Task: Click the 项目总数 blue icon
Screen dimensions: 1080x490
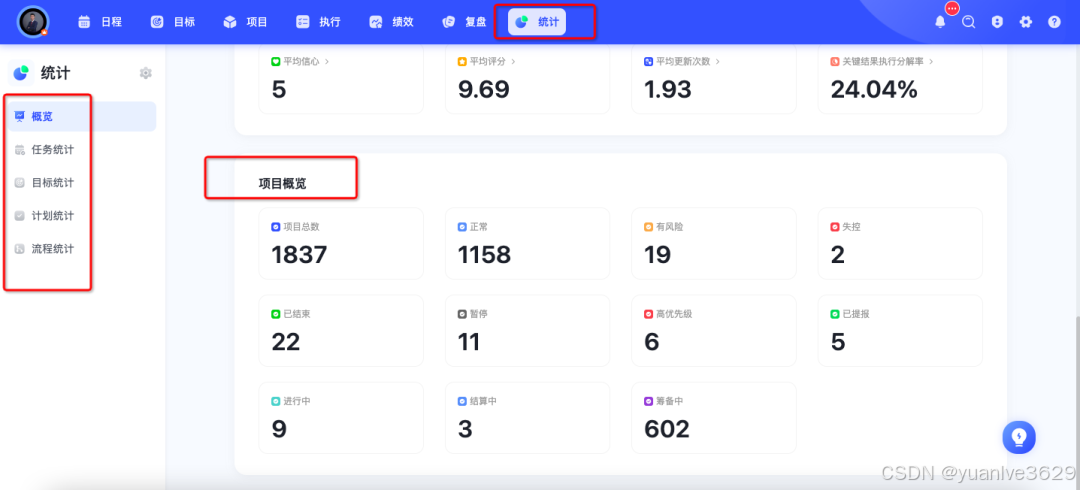Action: tap(276, 227)
